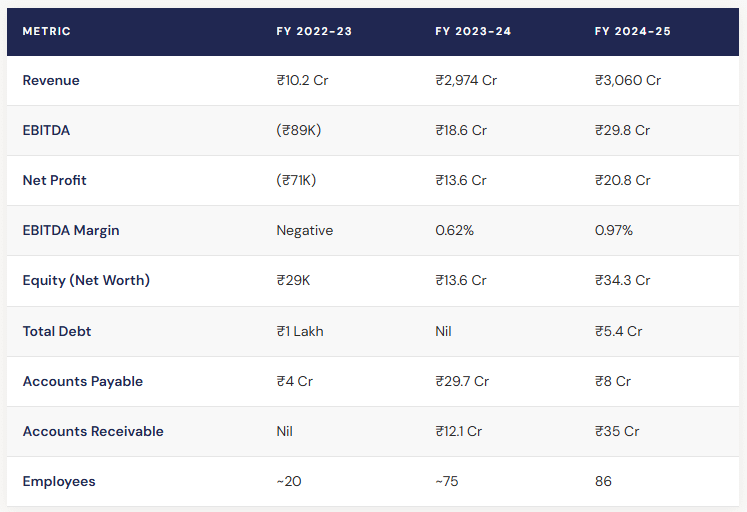Select the 0.97% EBITDA margin cell
The height and width of the screenshot is (512, 747).
(x=614, y=231)
